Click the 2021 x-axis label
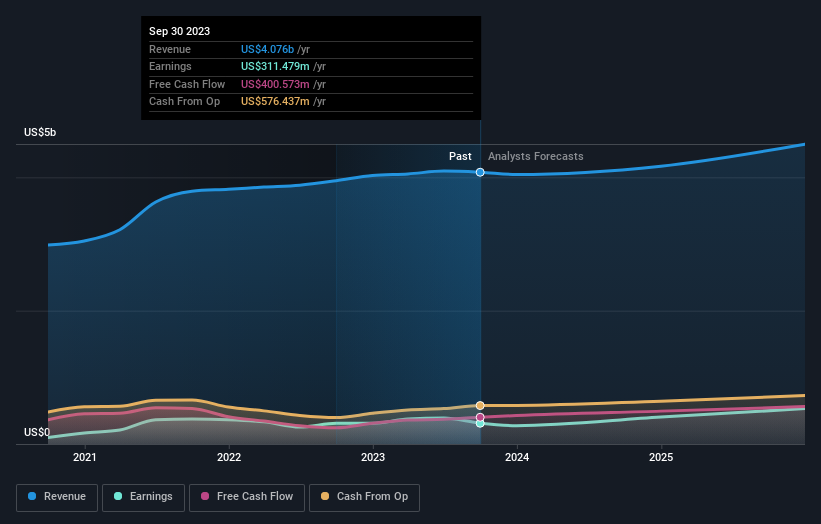821x524 pixels. 85,457
